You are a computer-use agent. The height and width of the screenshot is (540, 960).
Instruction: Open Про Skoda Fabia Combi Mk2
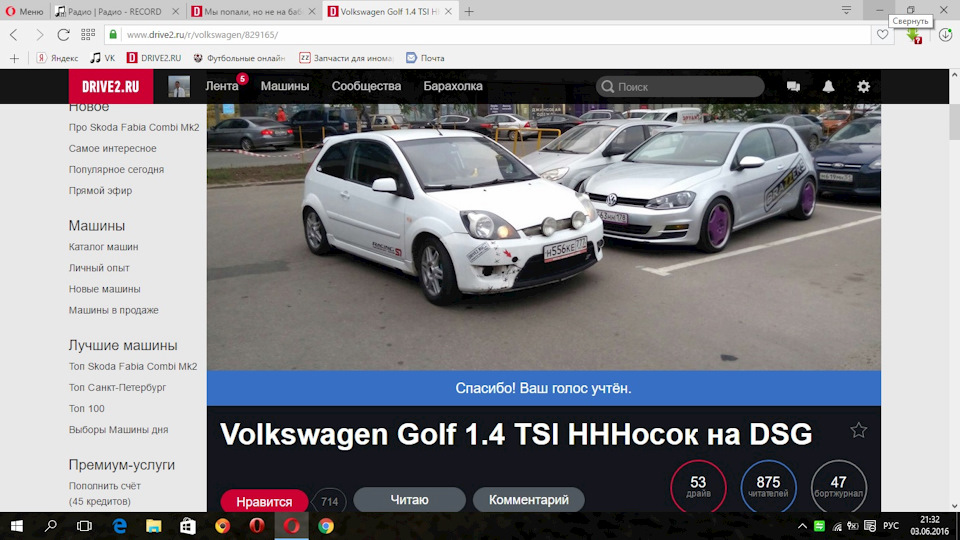point(134,127)
